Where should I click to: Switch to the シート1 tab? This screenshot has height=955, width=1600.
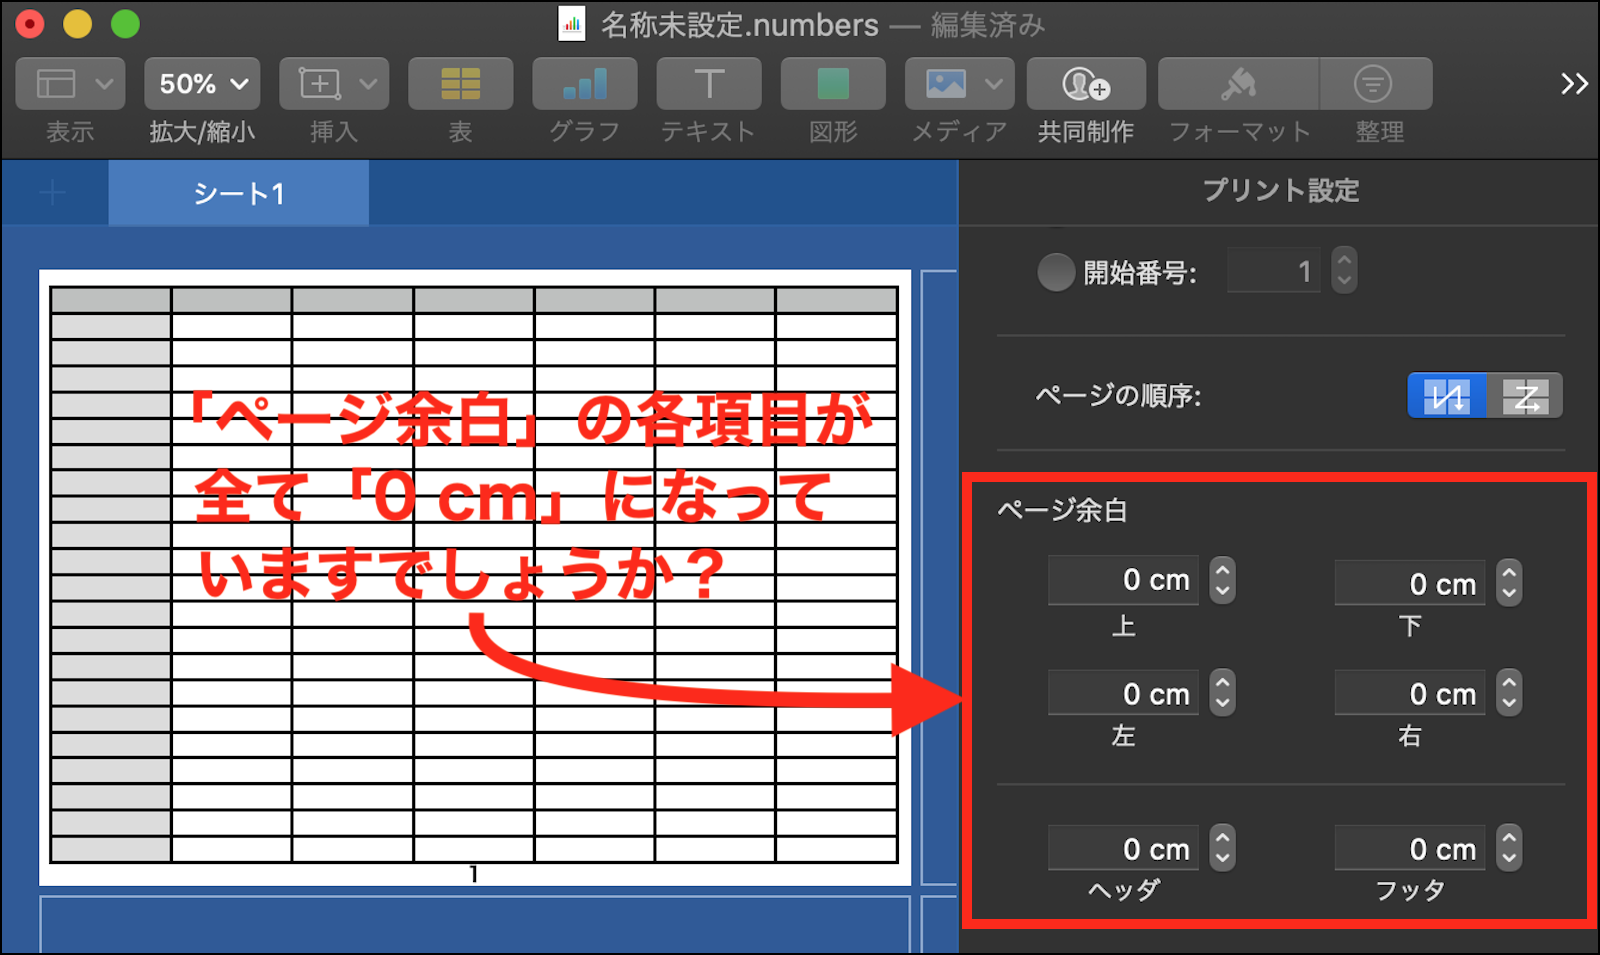pos(238,193)
